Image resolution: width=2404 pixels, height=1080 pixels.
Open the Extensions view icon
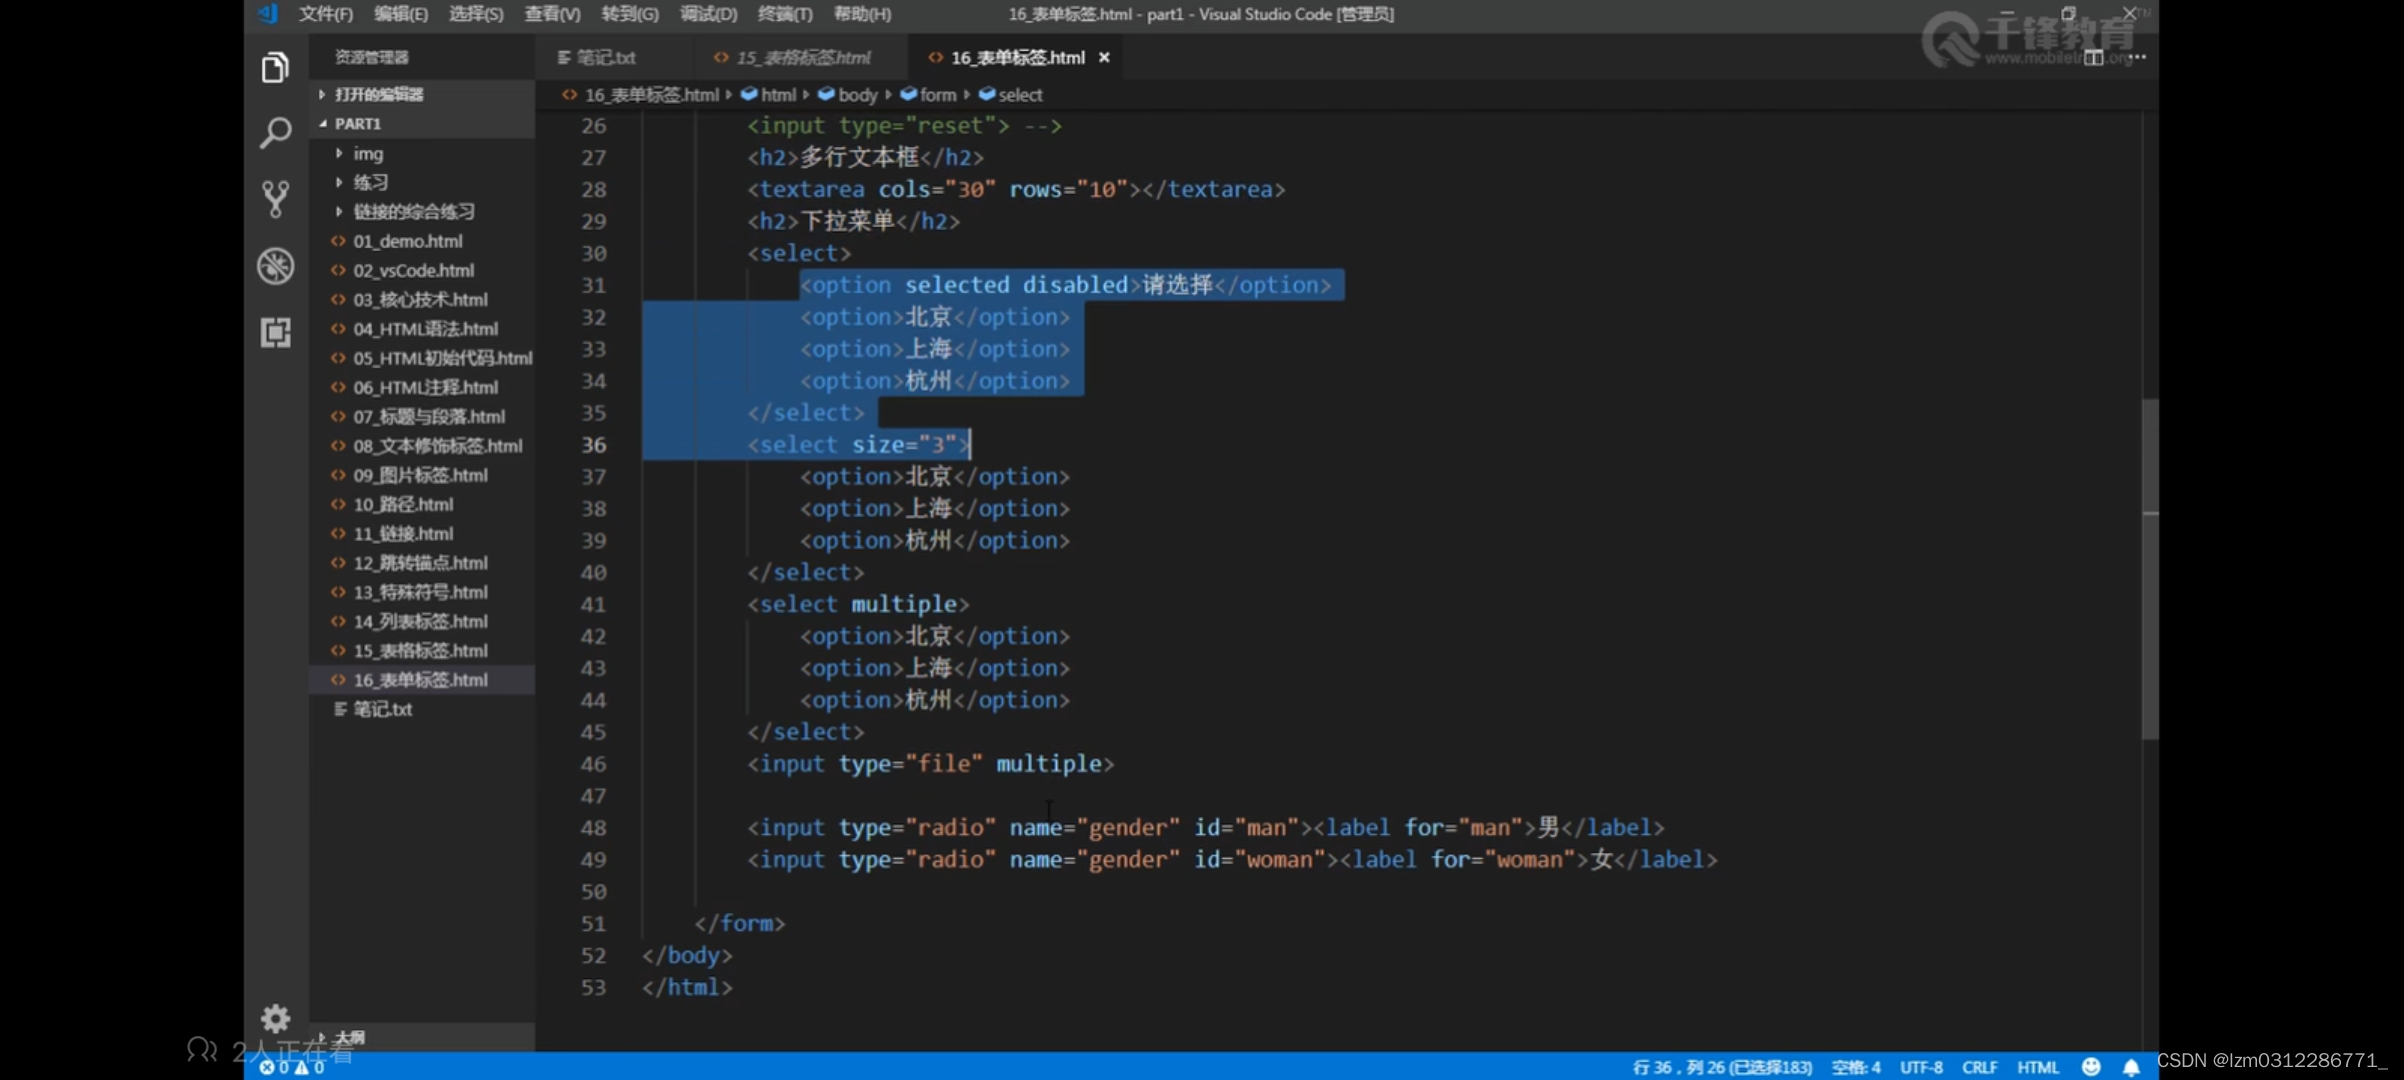(275, 332)
